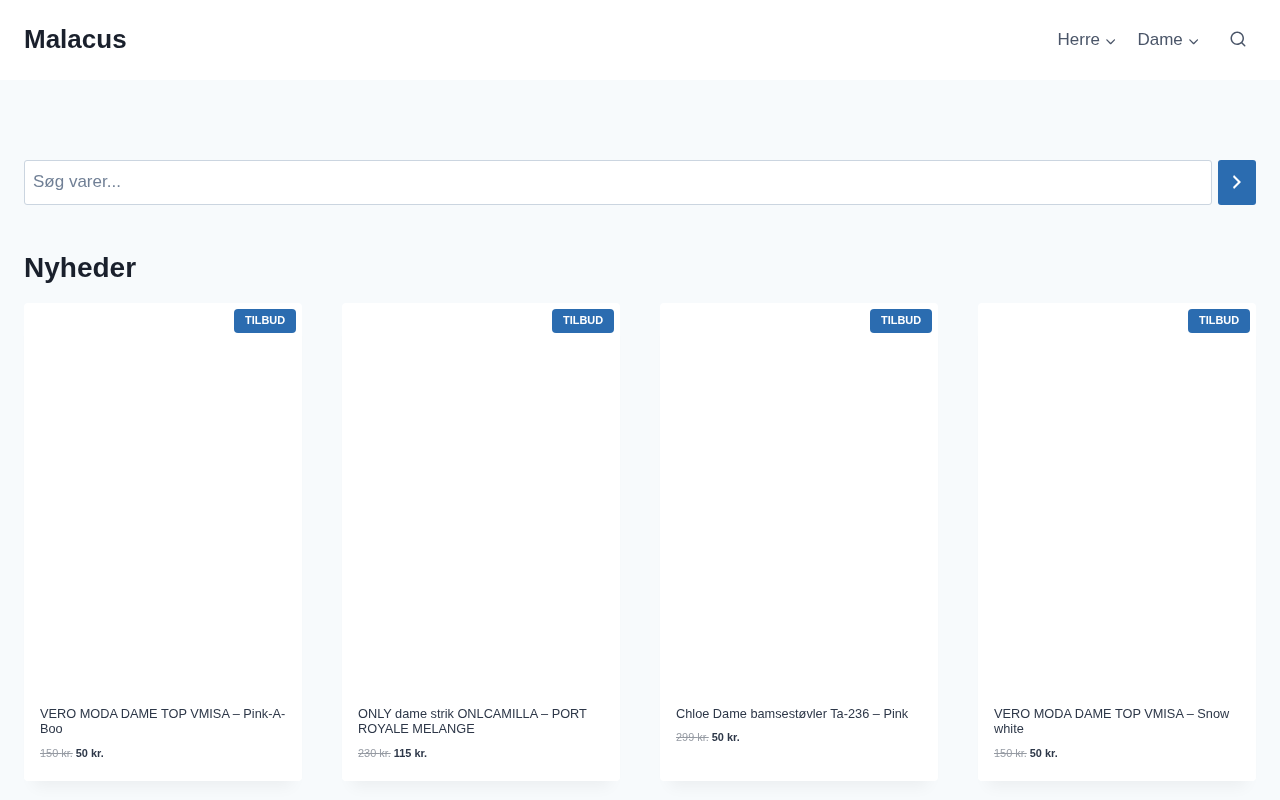Screen dimensions: 1280x800
Task: Open the Dame menu item
Action: [1160, 40]
